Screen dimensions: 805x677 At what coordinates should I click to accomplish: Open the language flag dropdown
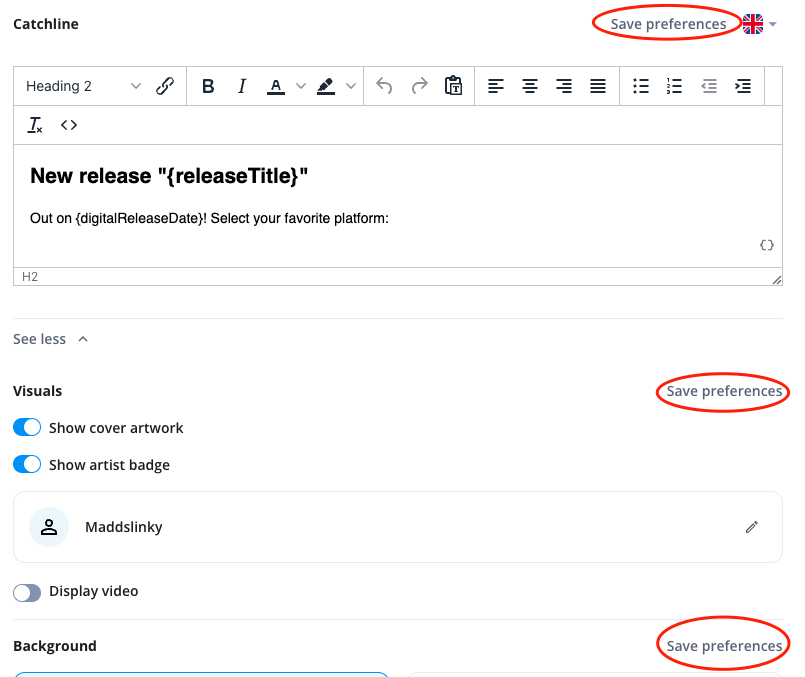[x=758, y=24]
